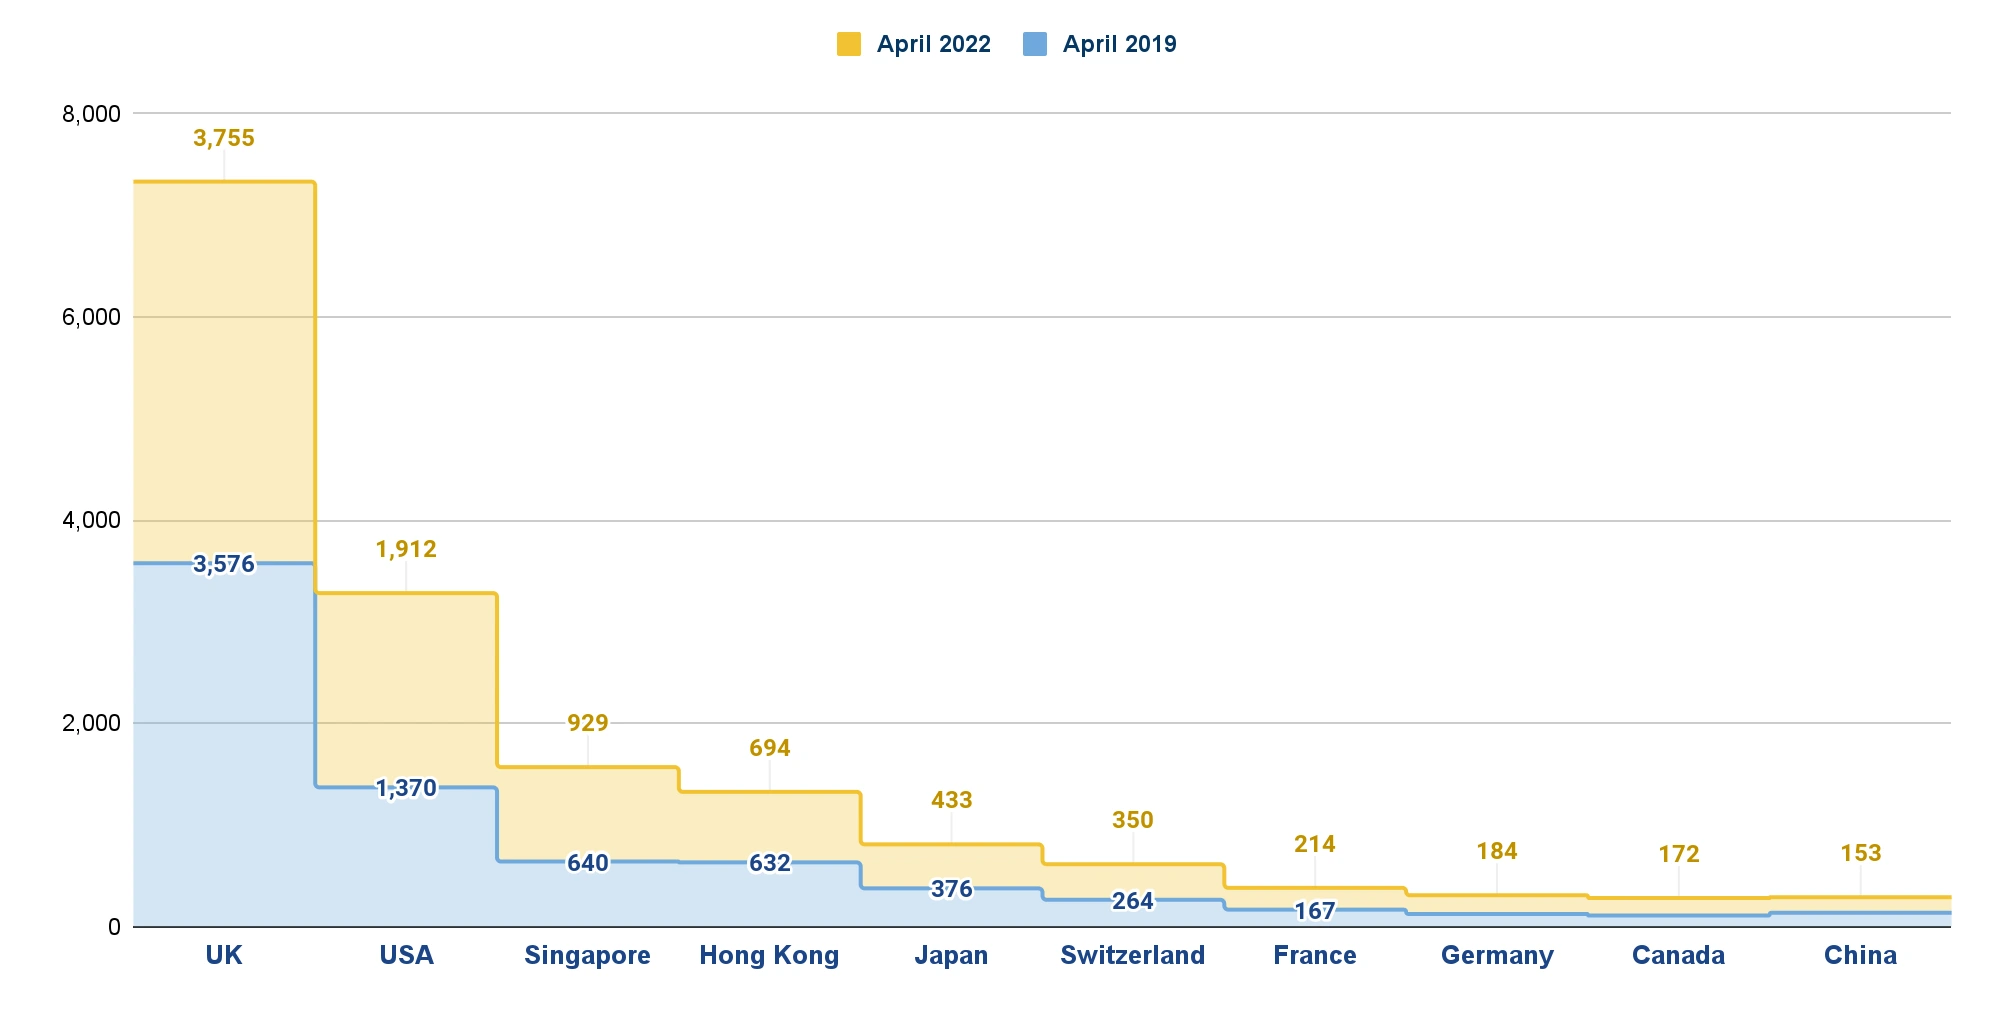
Task: Click the blue April 2019 legend swatch
Action: point(1035,44)
